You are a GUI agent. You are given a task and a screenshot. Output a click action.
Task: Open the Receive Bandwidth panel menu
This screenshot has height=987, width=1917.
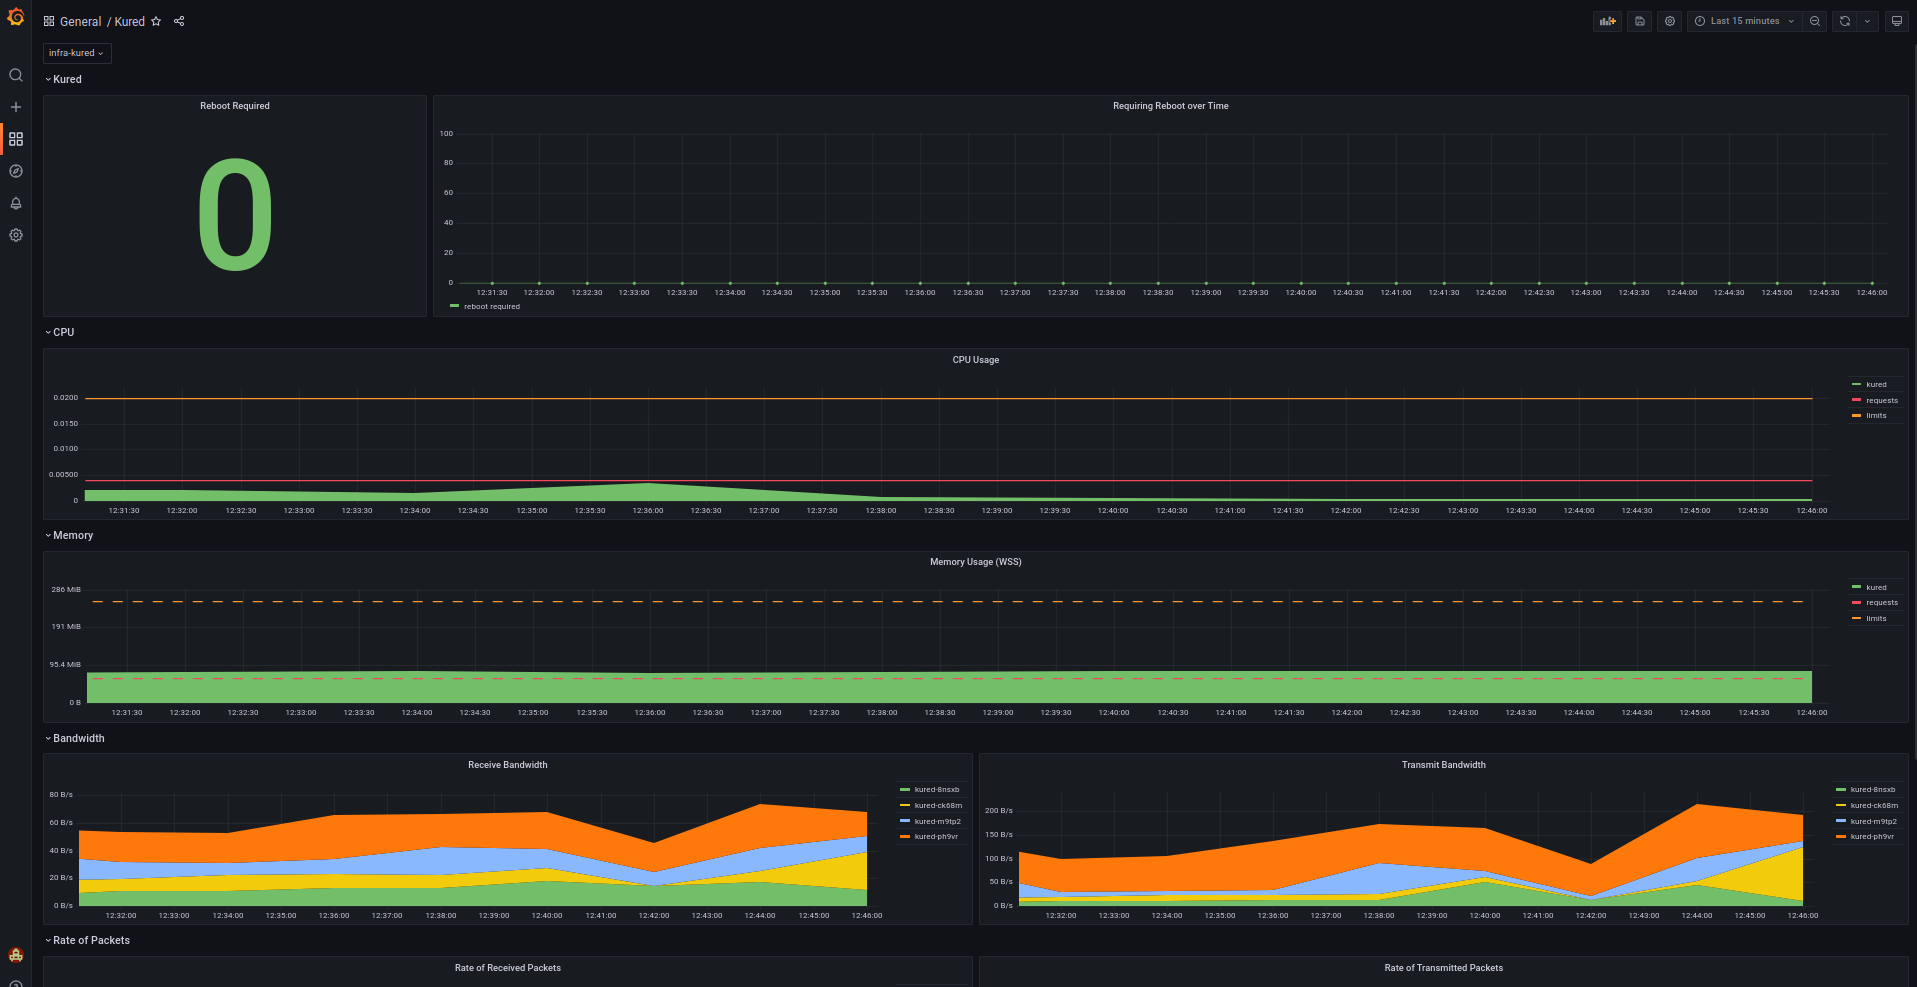tap(508, 765)
